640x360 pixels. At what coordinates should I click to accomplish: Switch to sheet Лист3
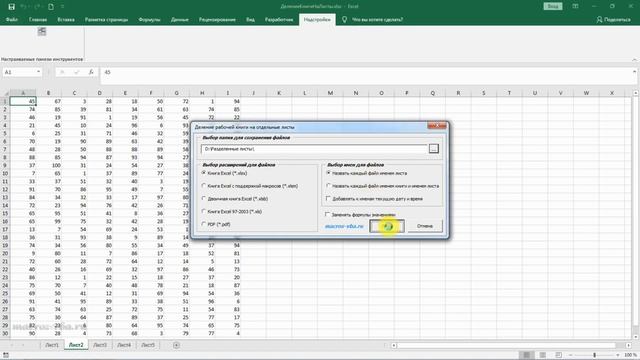click(100, 345)
